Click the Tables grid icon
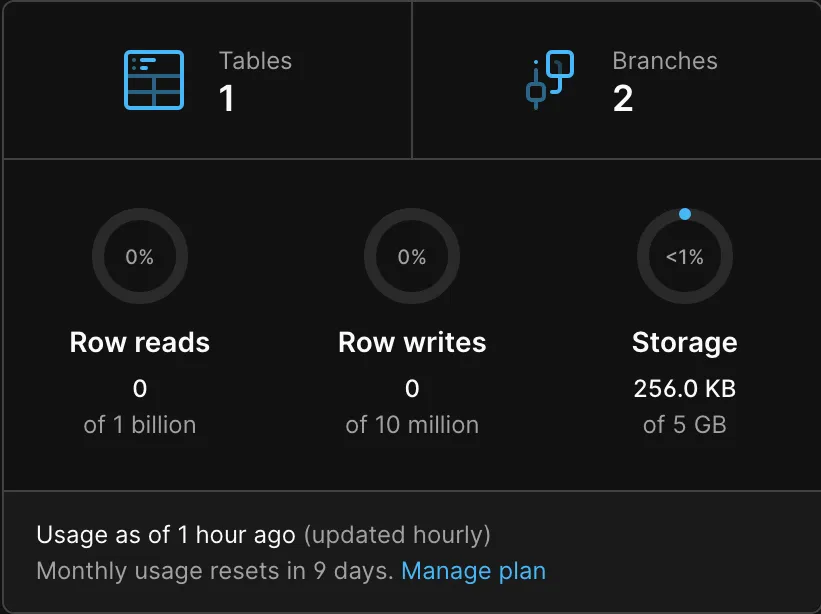The width and height of the screenshot is (821, 614). [x=154, y=80]
